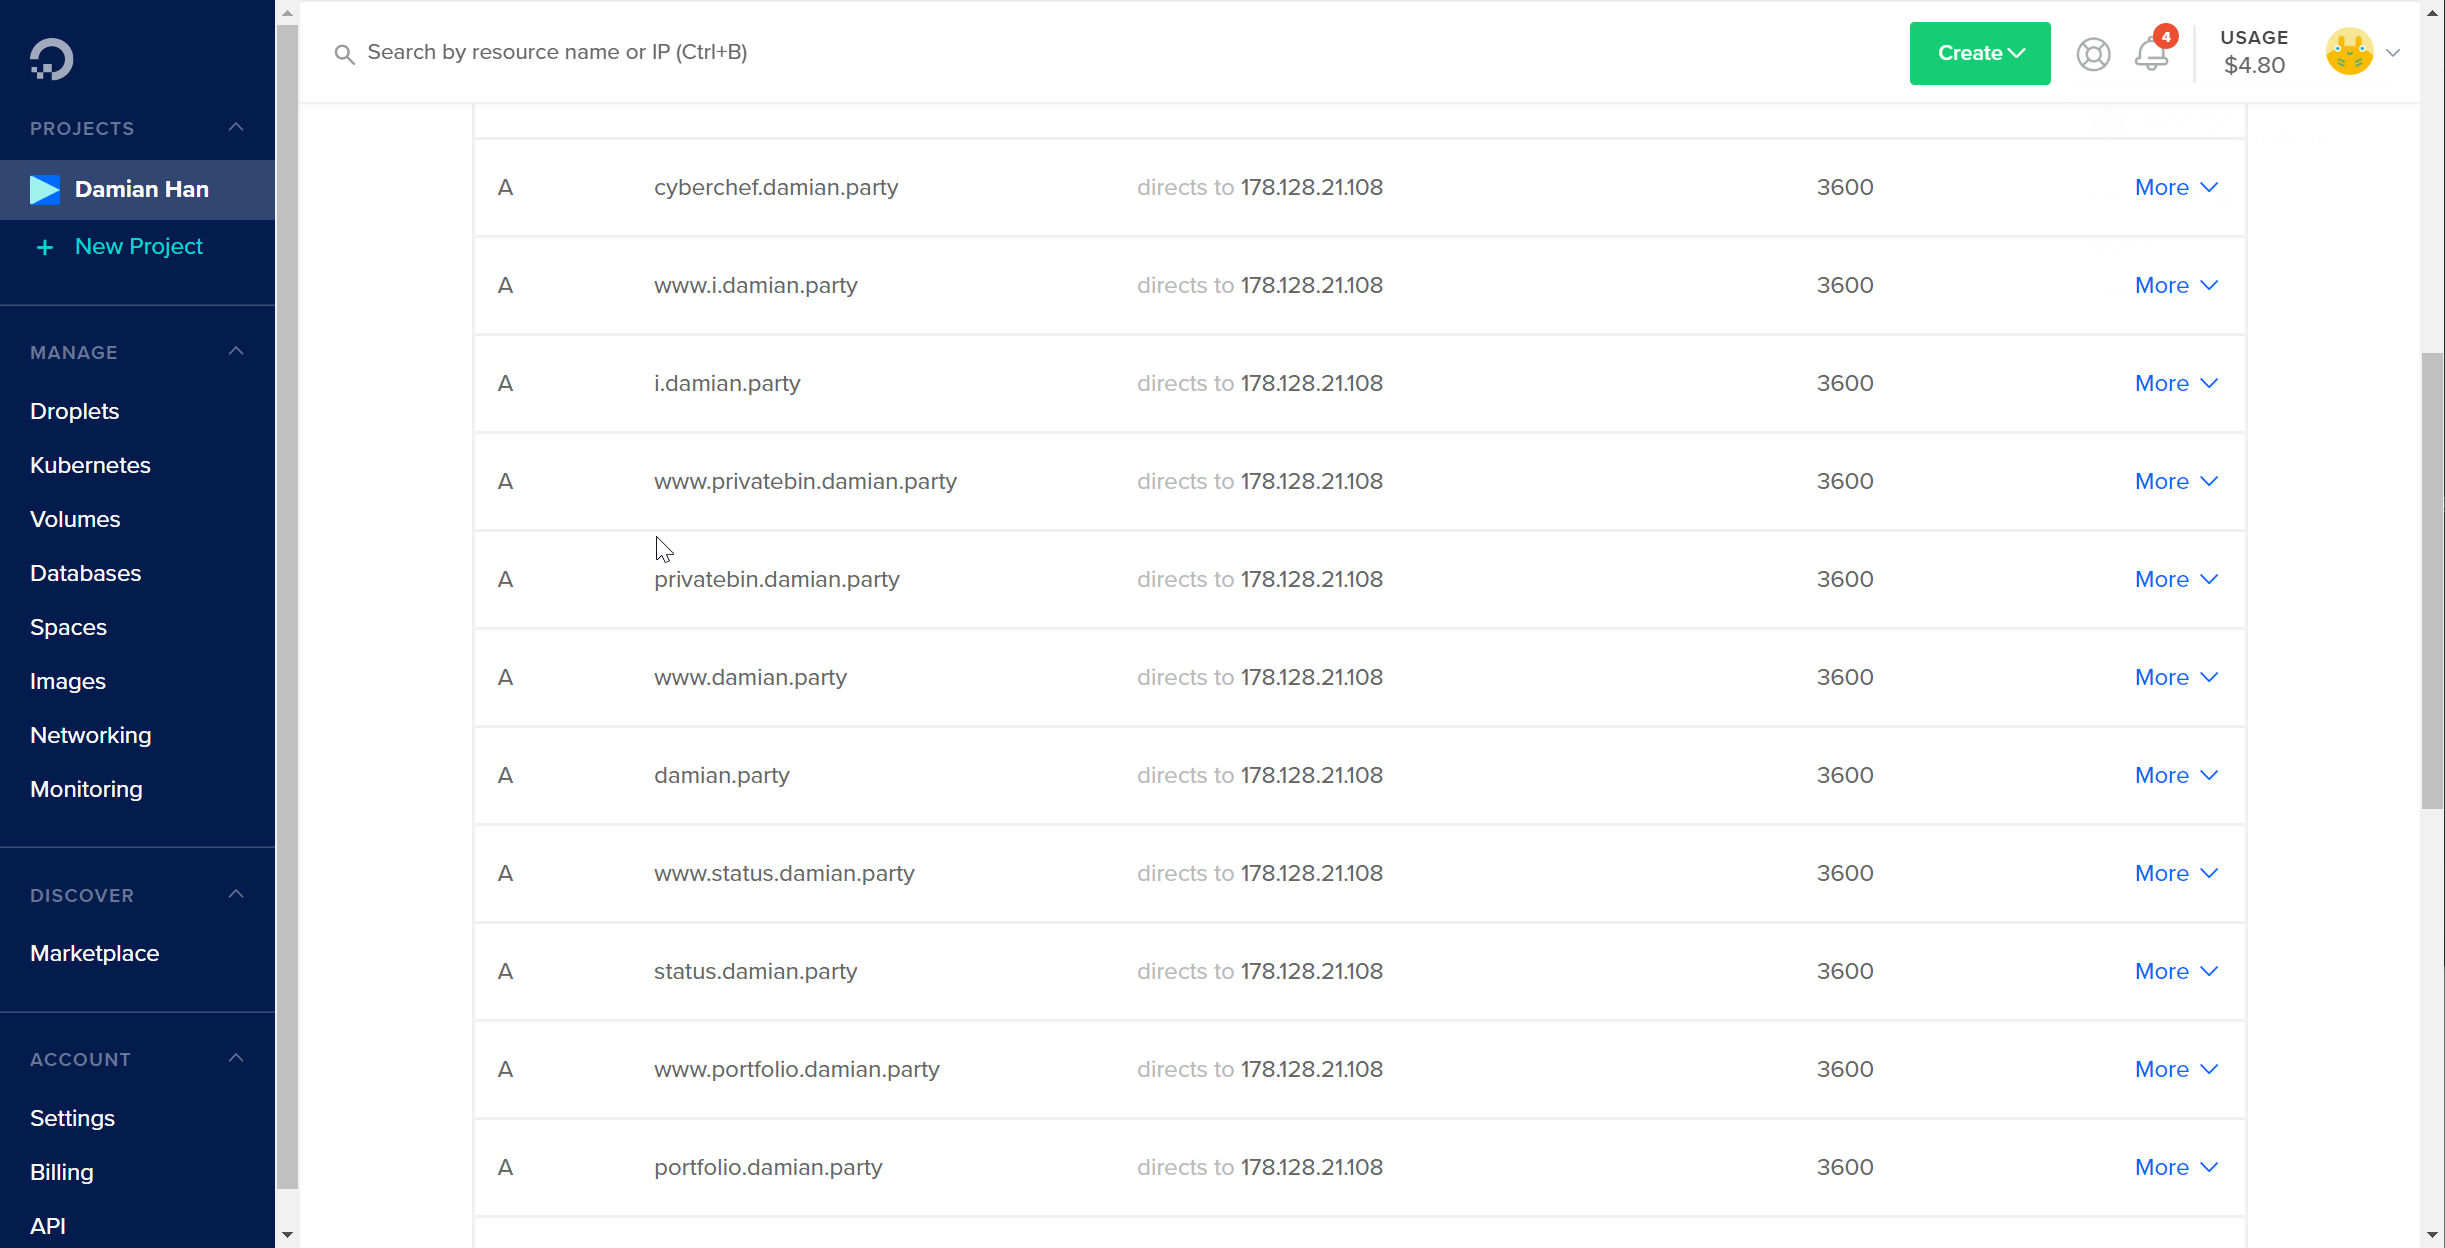Collapse the MANAGE sidebar section
Image resolution: width=2445 pixels, height=1248 pixels.
(x=236, y=352)
